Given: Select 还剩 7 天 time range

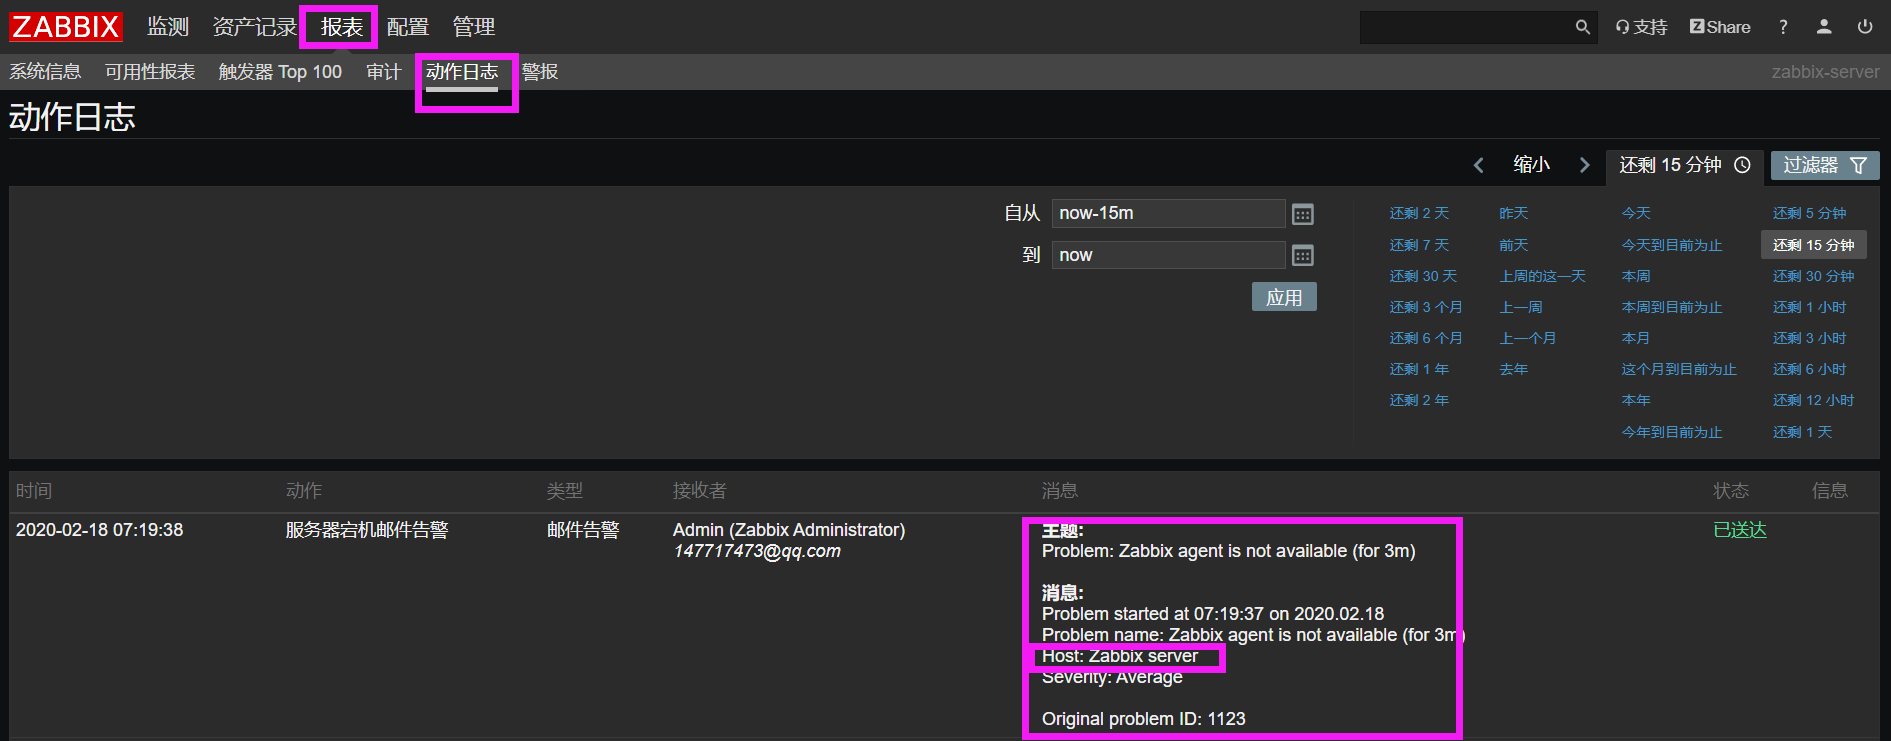Looking at the screenshot, I should pos(1419,245).
